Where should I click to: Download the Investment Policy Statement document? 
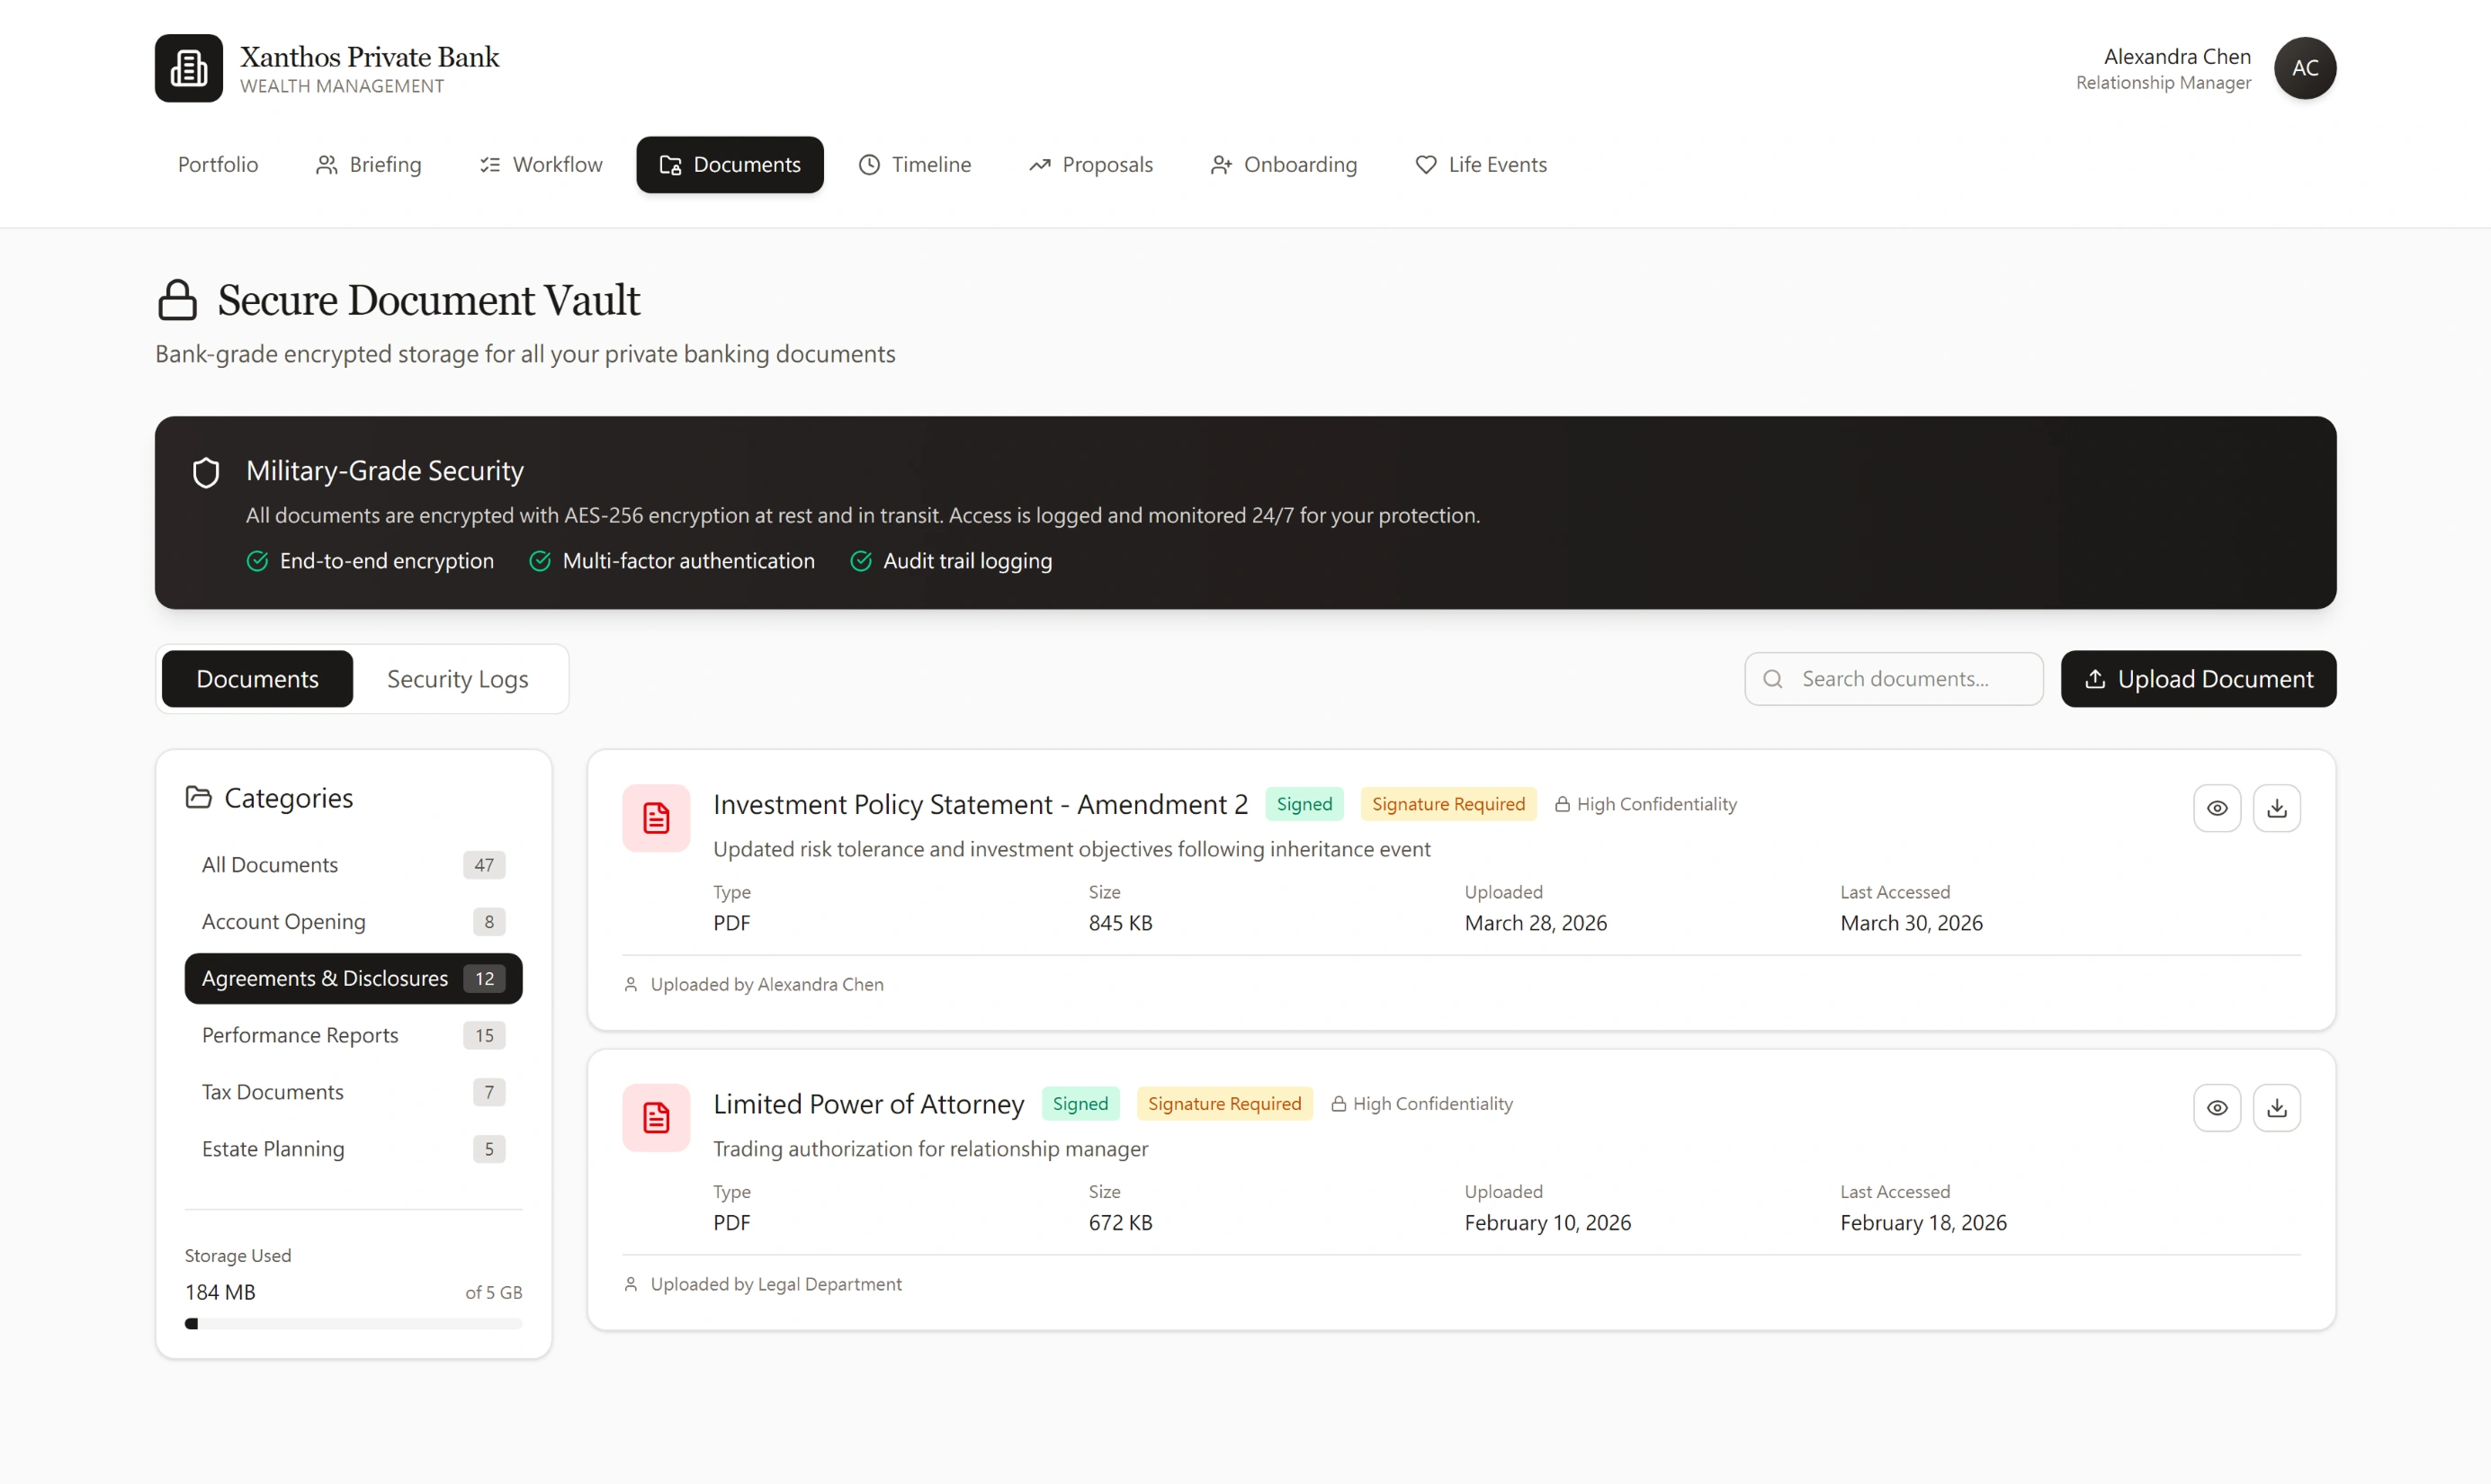tap(2277, 808)
